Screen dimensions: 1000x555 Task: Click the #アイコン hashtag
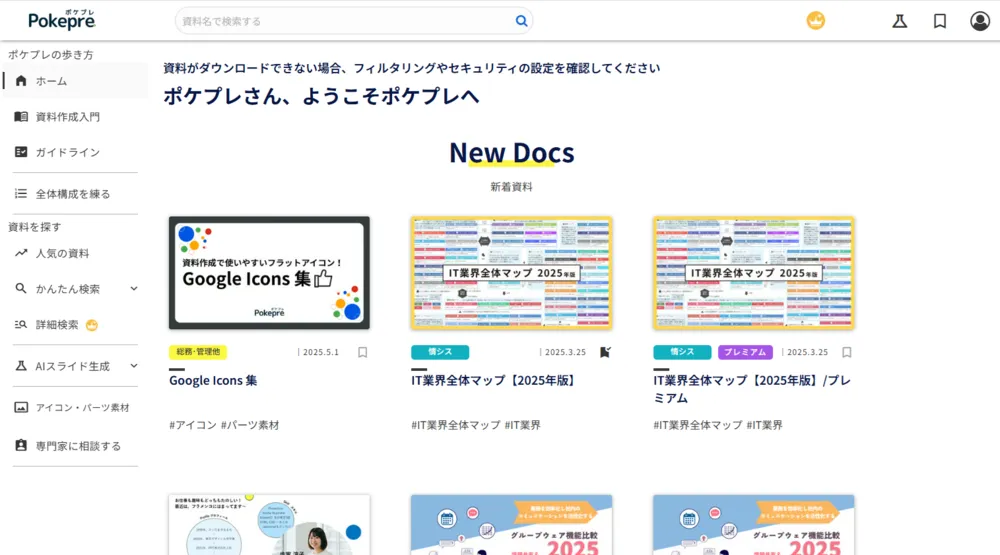193,425
